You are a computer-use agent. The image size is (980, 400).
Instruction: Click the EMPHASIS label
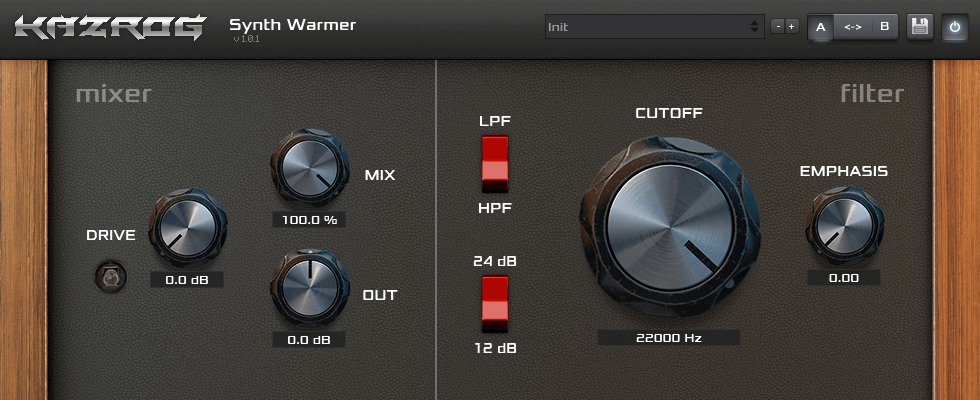(x=844, y=171)
